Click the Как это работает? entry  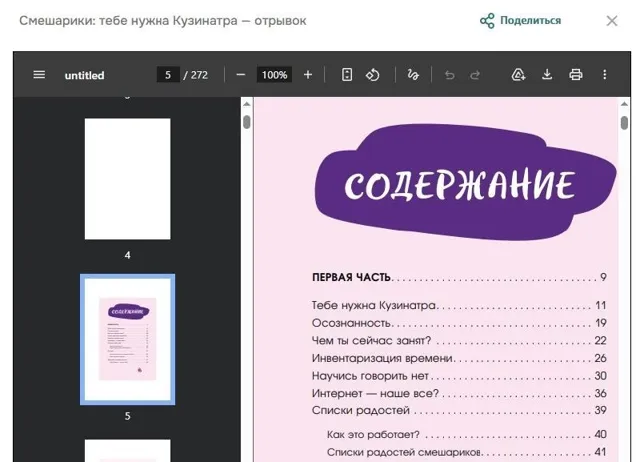[x=467, y=434]
